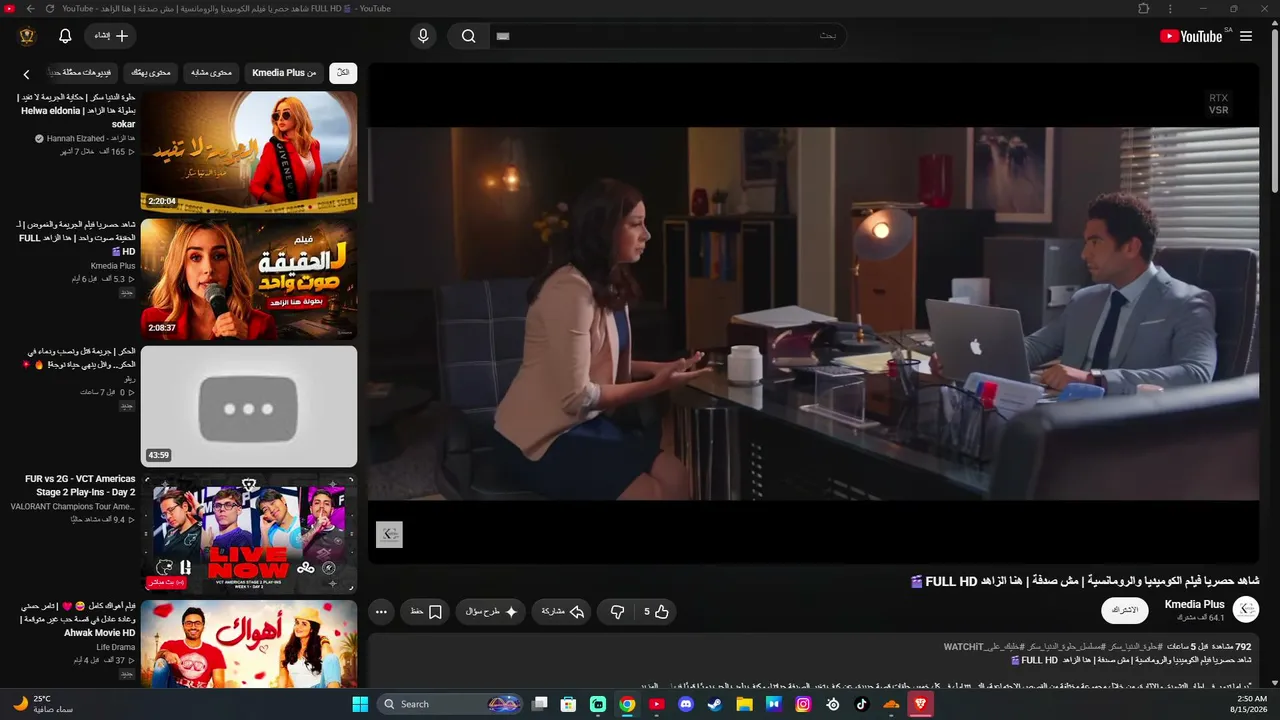Open Google Chrome from the taskbar
The image size is (1280, 720).
point(627,704)
